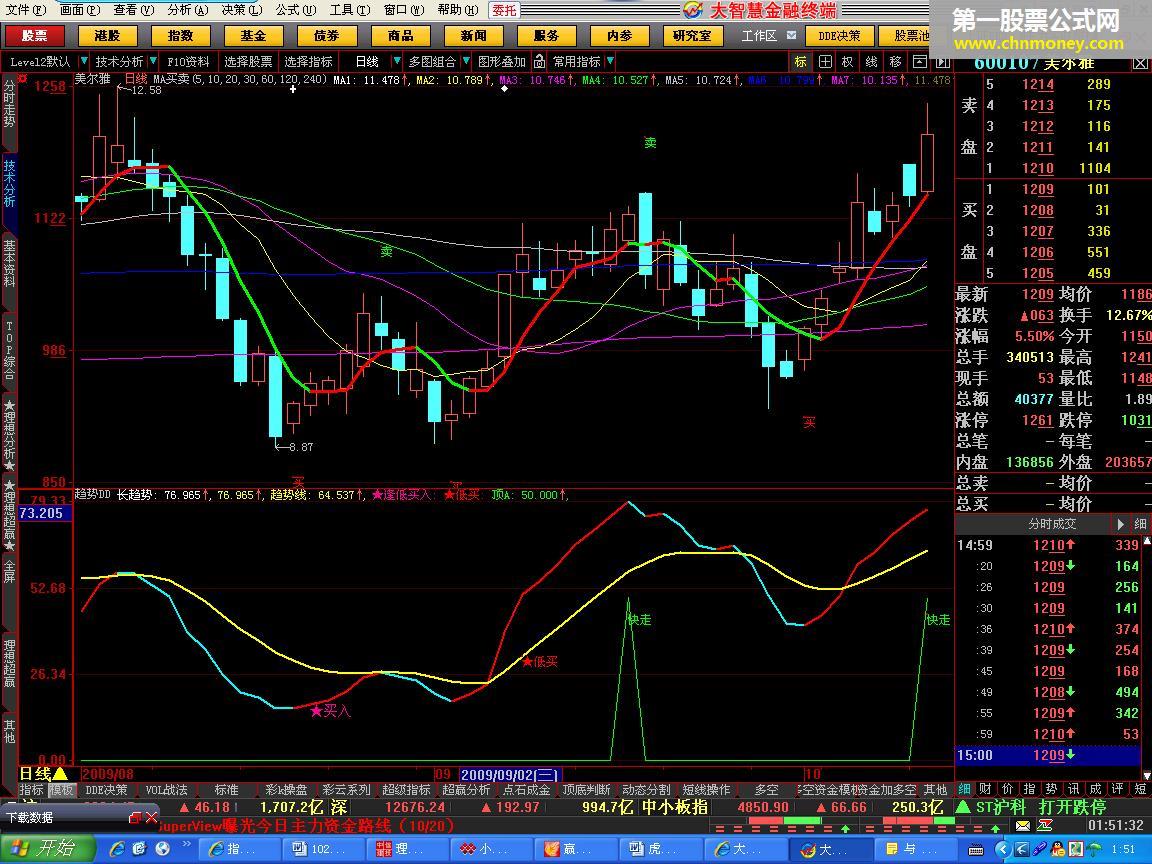Close the 下载数据 popup with red X
Viewport: 1152px width, 864px height.
[151, 817]
